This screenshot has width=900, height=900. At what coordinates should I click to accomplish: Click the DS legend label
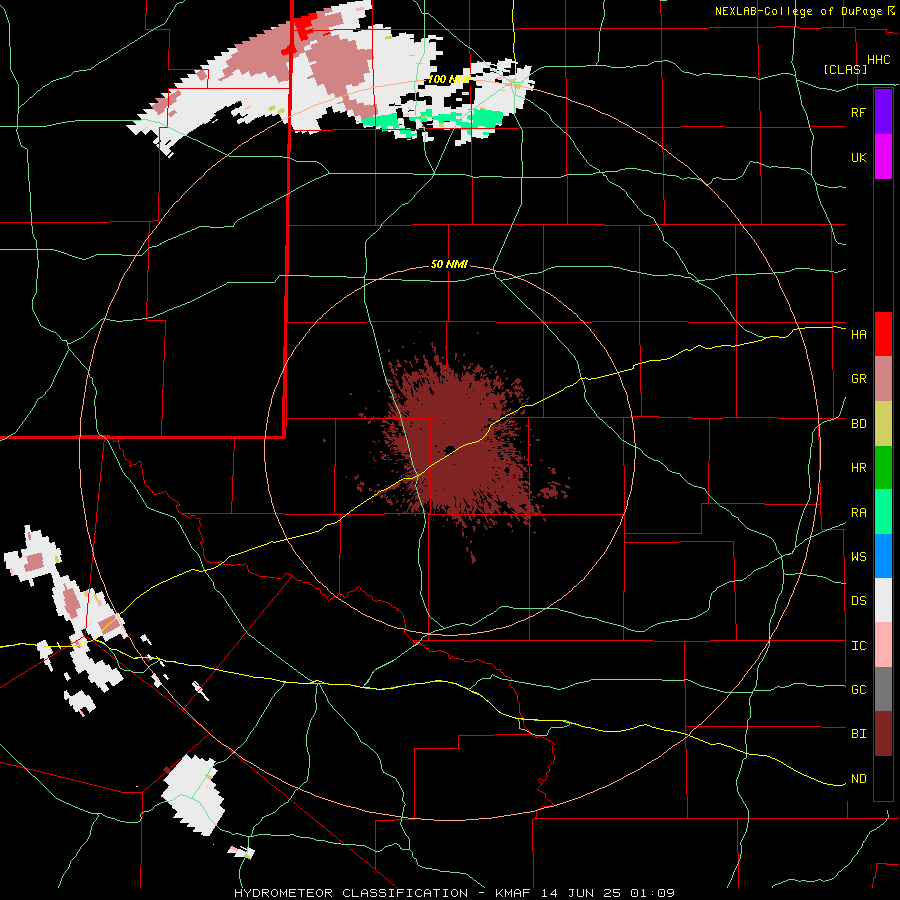pyautogui.click(x=858, y=601)
